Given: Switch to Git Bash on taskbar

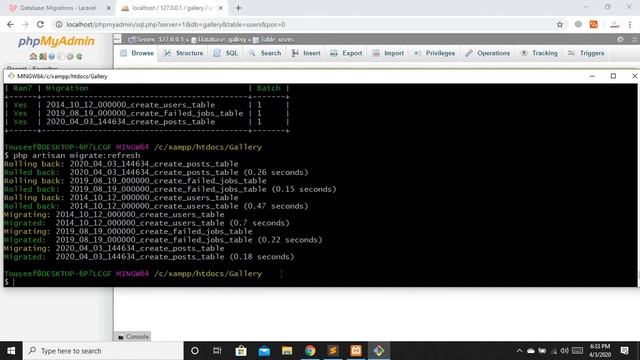Looking at the screenshot, I should (379, 351).
